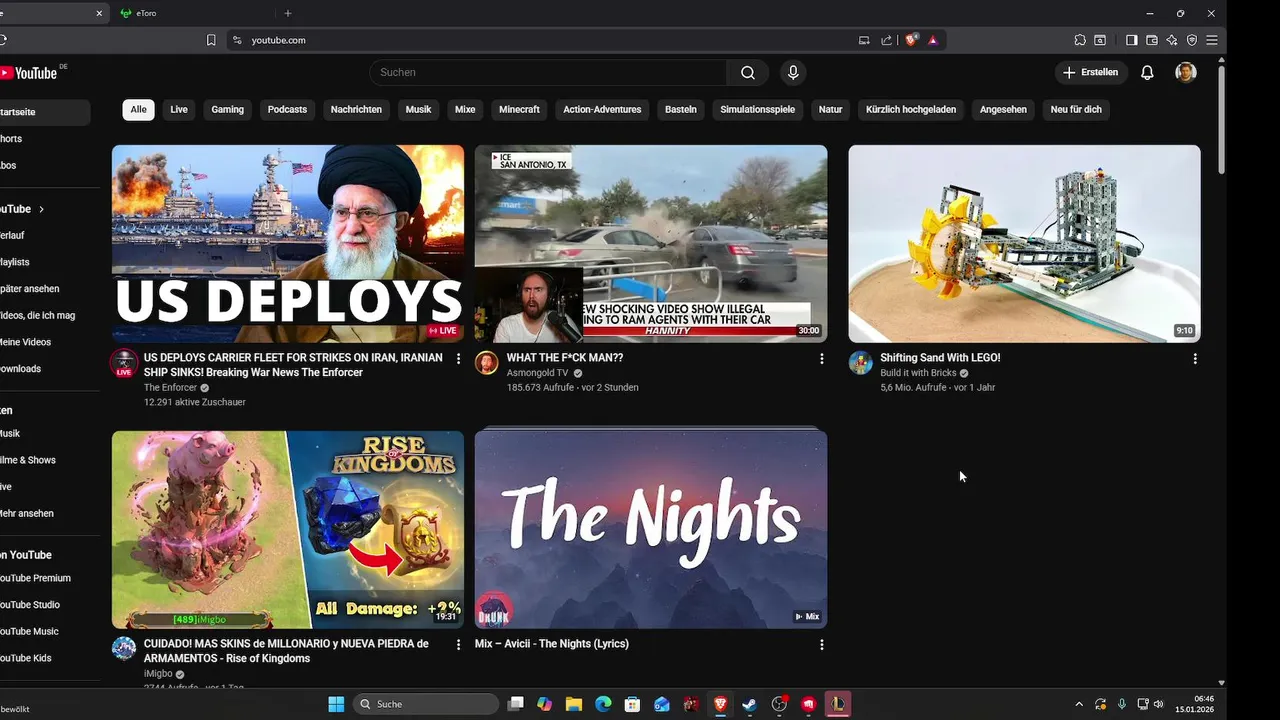The height and width of the screenshot is (720, 1280).
Task: Bookmark this page with bookmark icon
Action: click(211, 40)
